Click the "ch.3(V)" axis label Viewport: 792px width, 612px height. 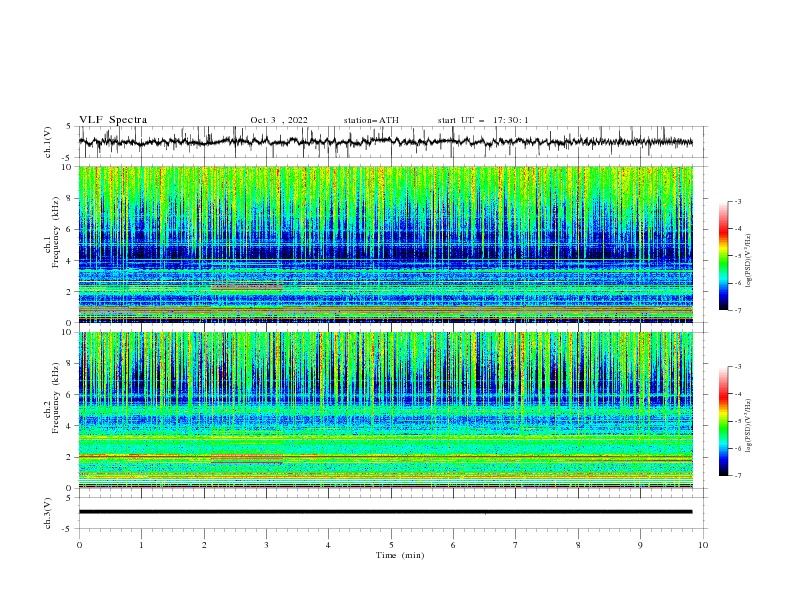click(x=47, y=513)
